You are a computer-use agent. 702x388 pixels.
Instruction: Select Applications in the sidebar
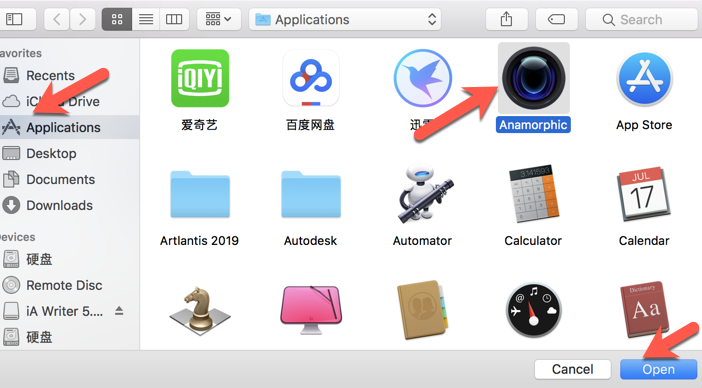click(69, 127)
